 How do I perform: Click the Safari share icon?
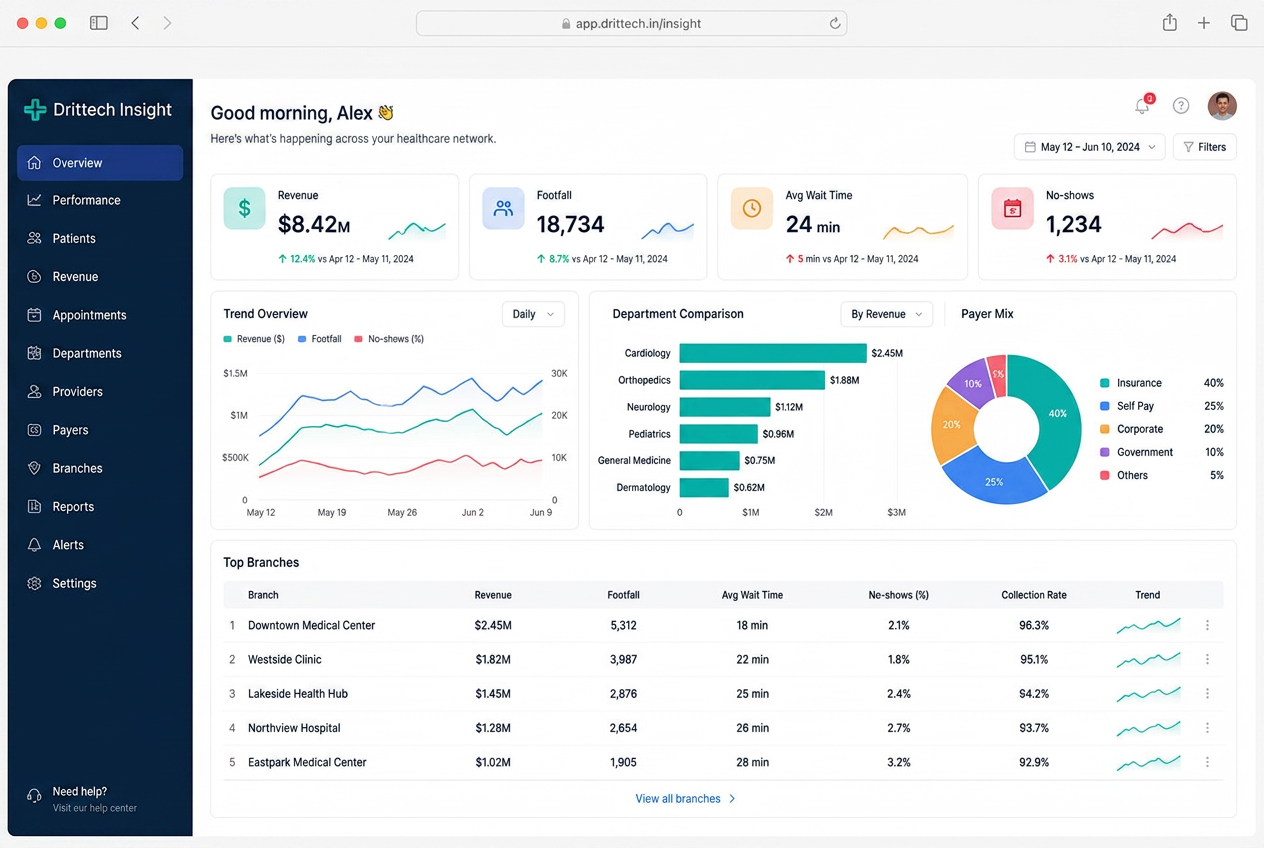pos(1169,22)
